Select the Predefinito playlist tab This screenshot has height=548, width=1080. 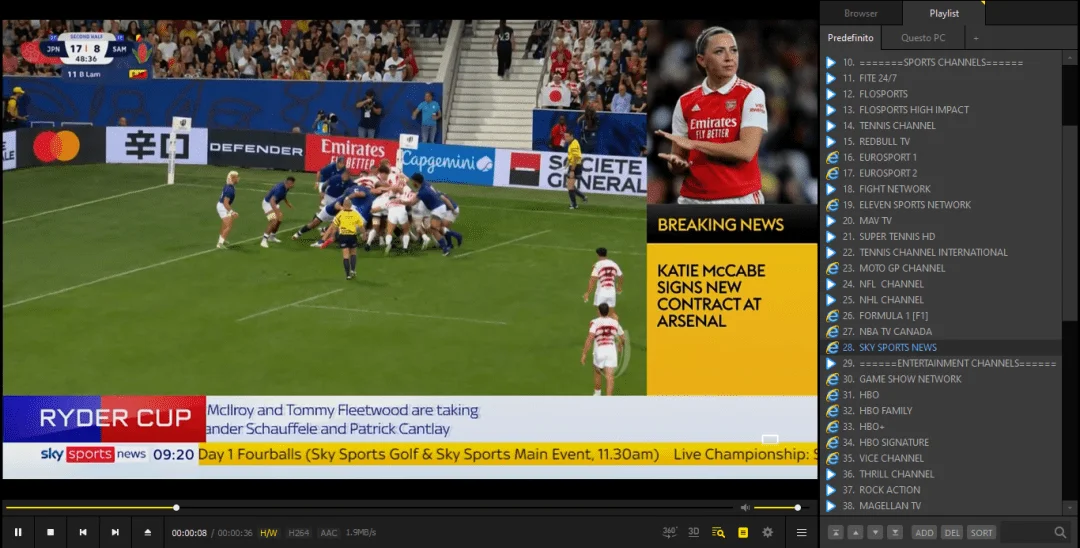click(x=851, y=38)
